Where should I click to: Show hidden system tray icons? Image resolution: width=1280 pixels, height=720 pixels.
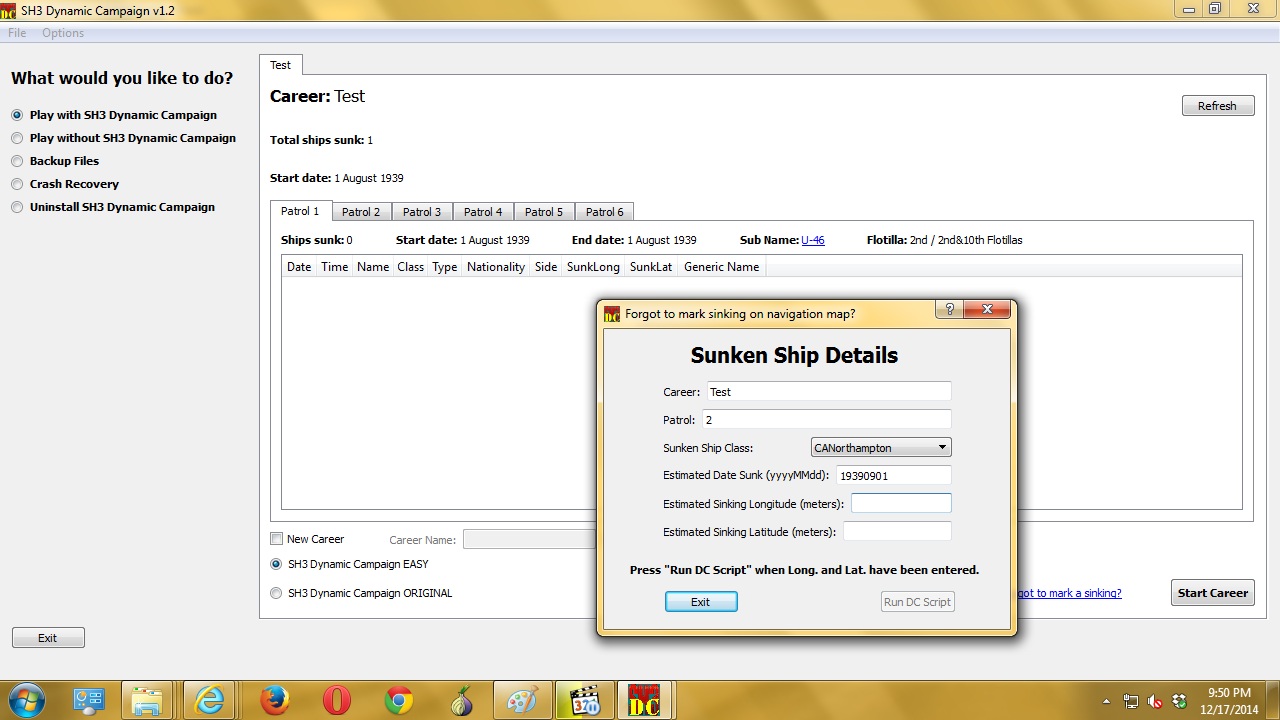tap(1106, 701)
